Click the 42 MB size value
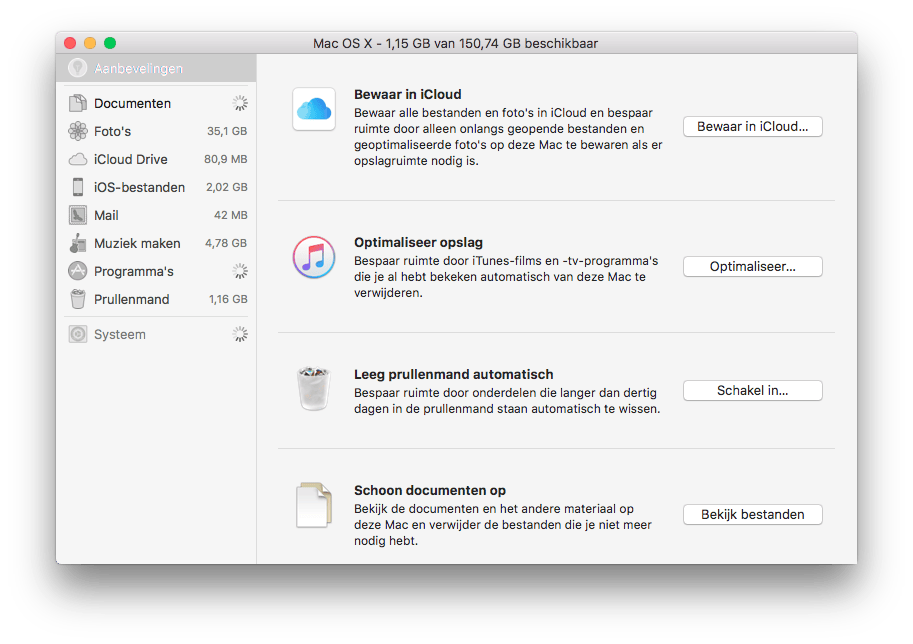Screen dimensions: 913x644 pyautogui.click(x=231, y=215)
